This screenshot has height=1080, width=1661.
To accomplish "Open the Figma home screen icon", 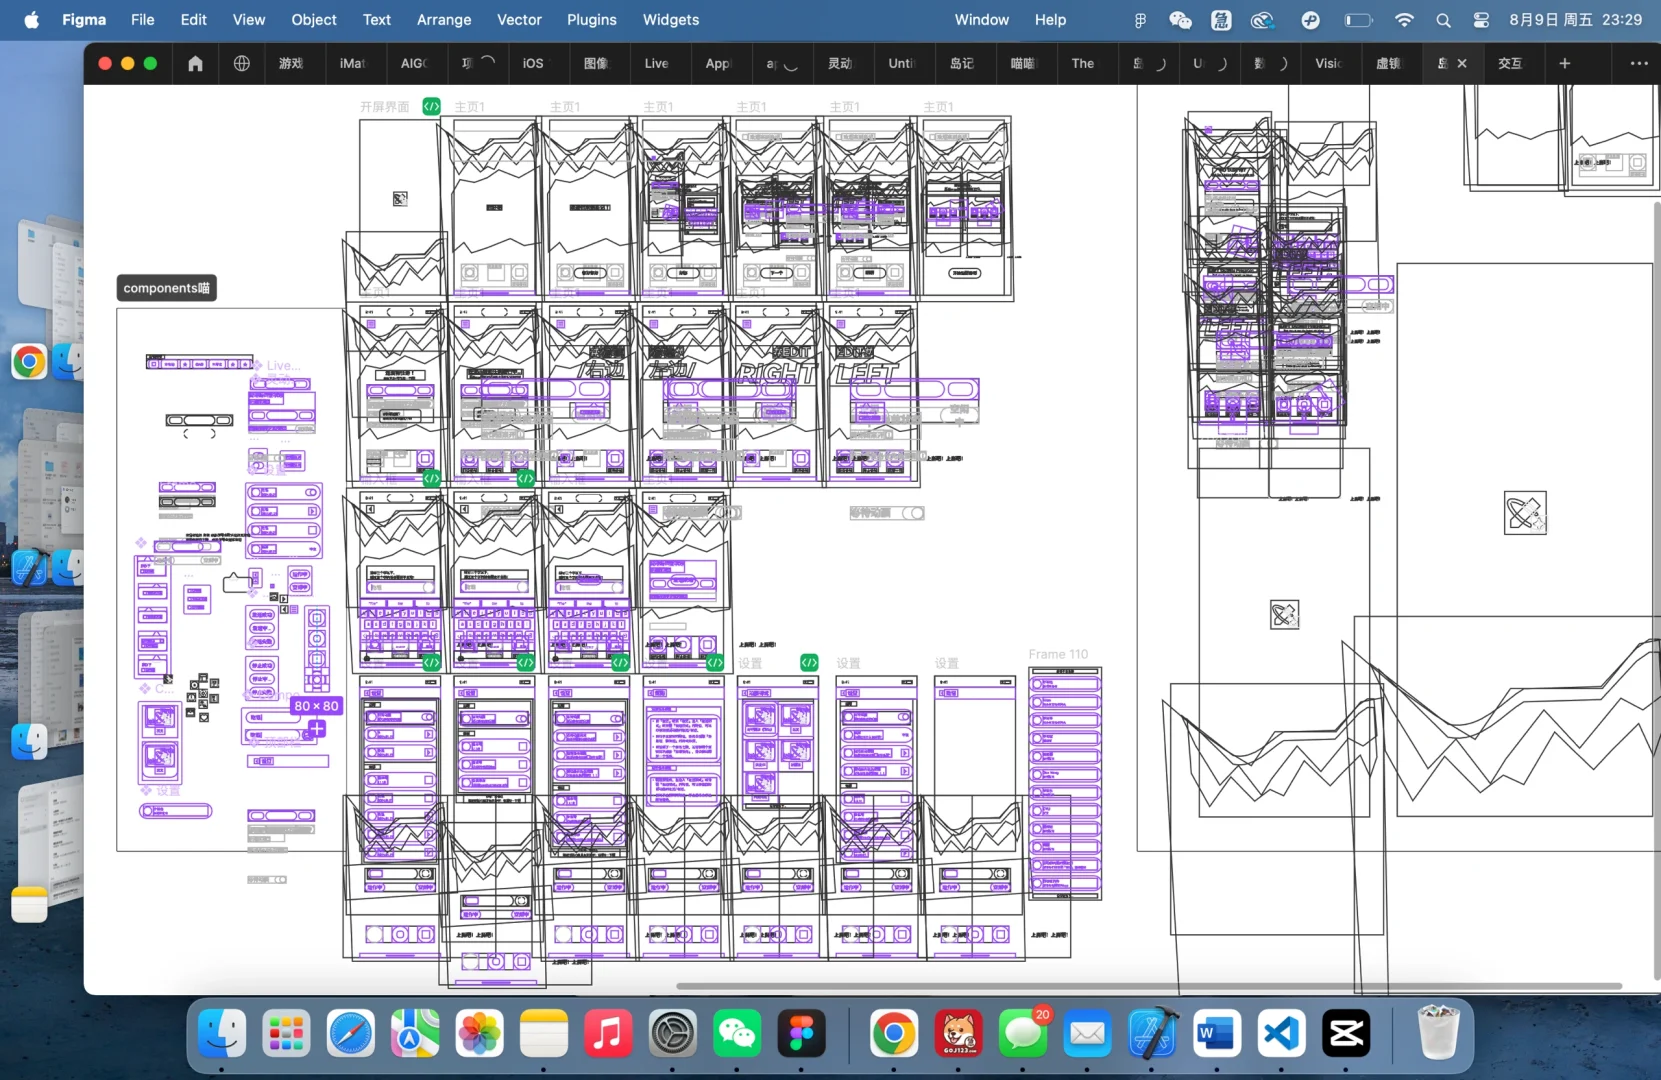I will tap(195, 63).
